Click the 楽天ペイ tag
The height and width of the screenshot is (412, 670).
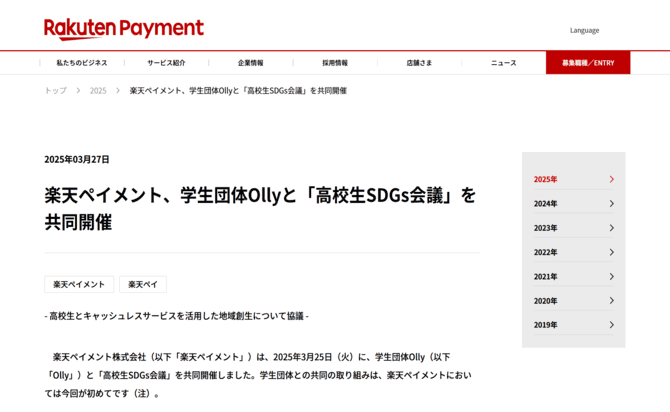tap(143, 285)
